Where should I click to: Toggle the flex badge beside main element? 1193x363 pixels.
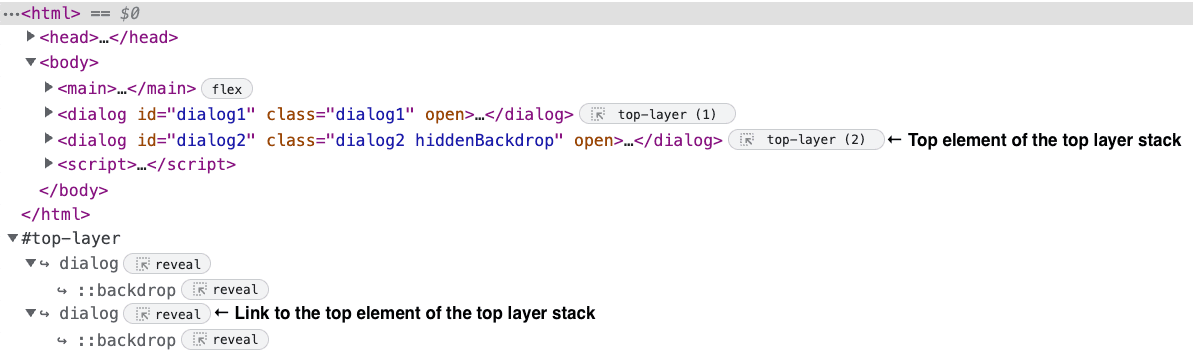point(227,90)
